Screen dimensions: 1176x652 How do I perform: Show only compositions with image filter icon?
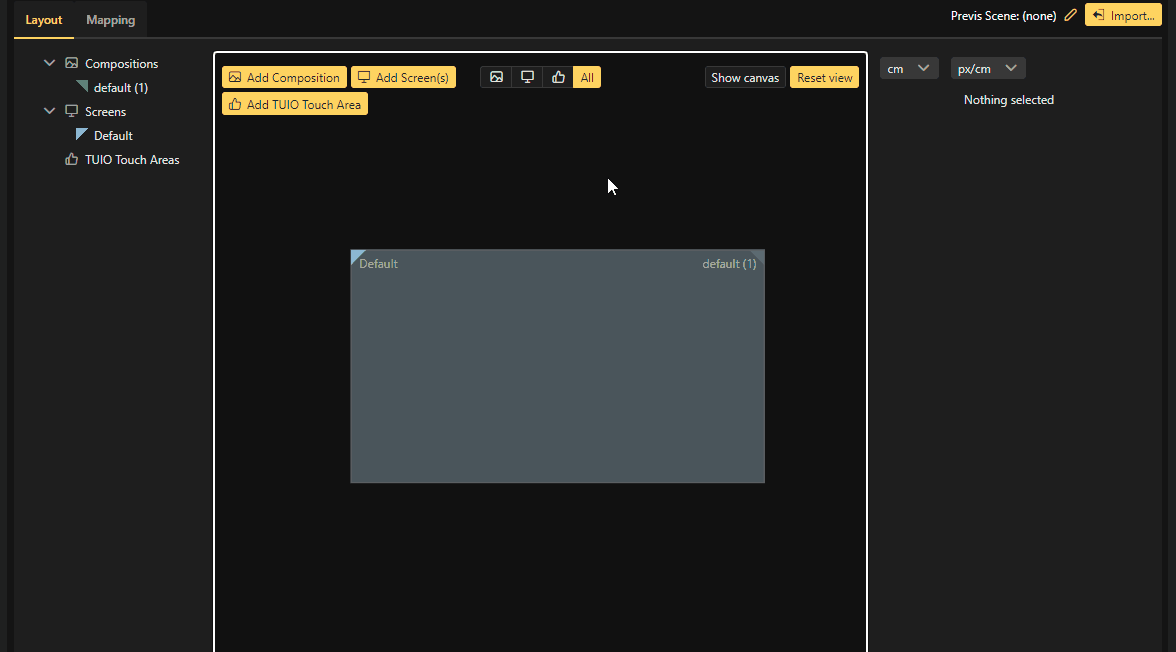496,77
